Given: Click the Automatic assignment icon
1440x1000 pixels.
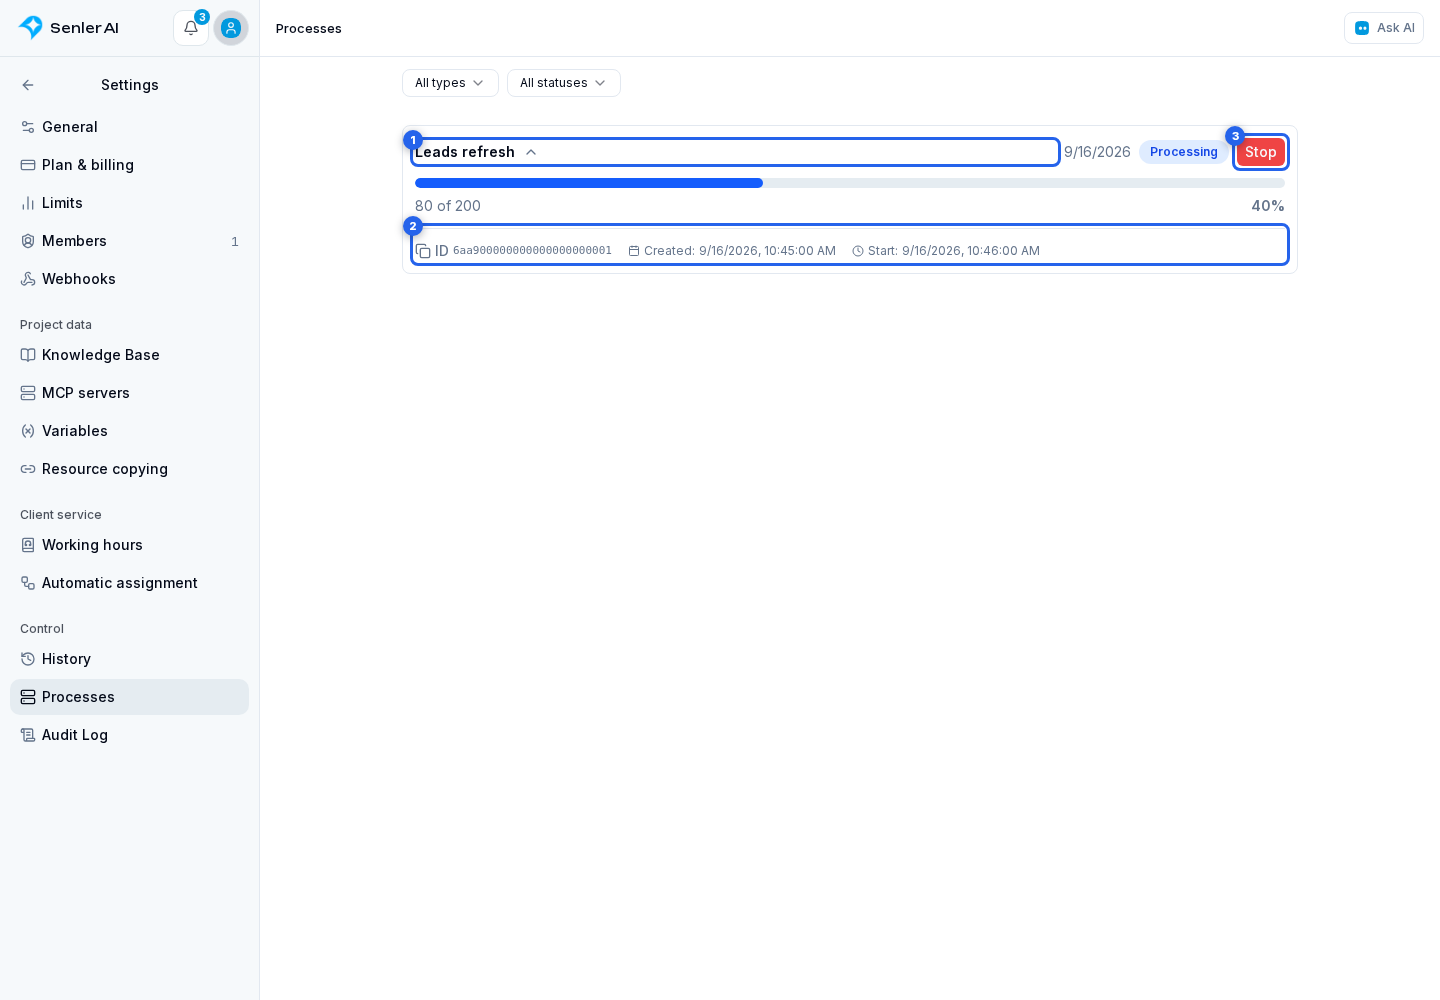Looking at the screenshot, I should (28, 583).
